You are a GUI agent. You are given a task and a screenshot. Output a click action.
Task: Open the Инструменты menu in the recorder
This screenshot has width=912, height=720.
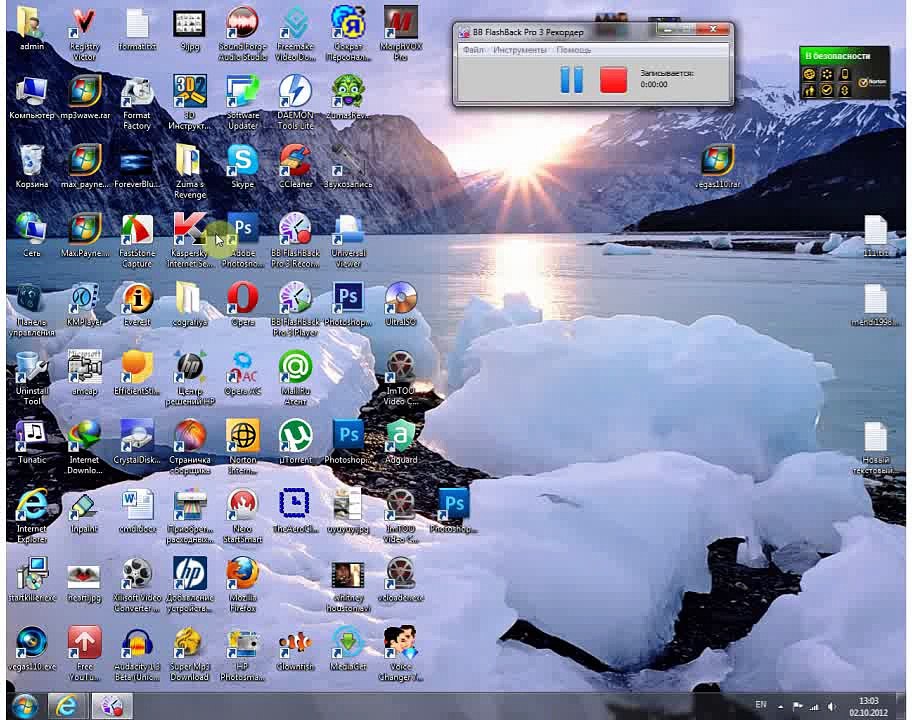coord(519,50)
